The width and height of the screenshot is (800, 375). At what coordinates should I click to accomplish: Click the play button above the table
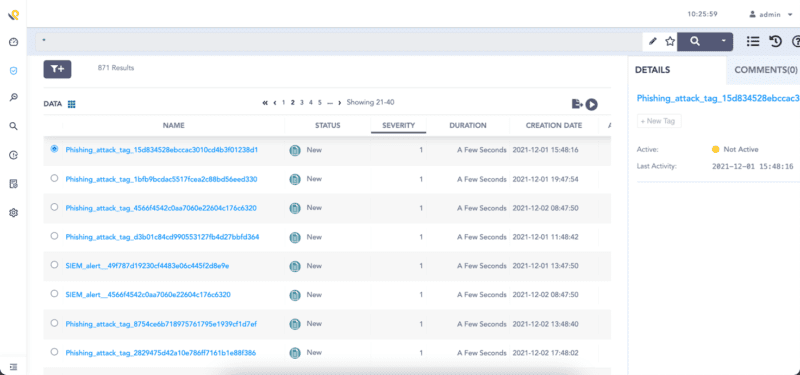[591, 104]
